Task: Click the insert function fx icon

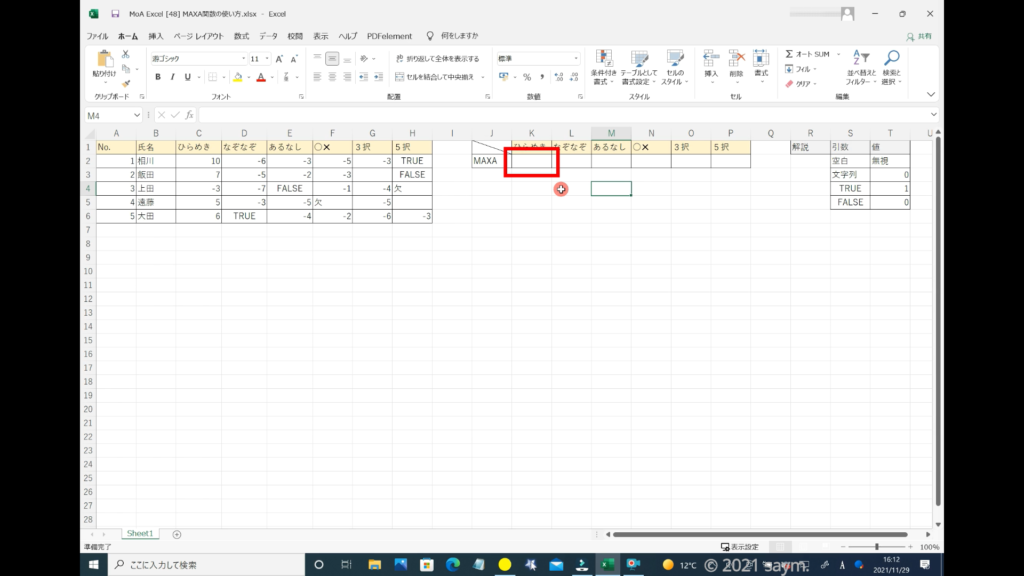Action: point(189,115)
